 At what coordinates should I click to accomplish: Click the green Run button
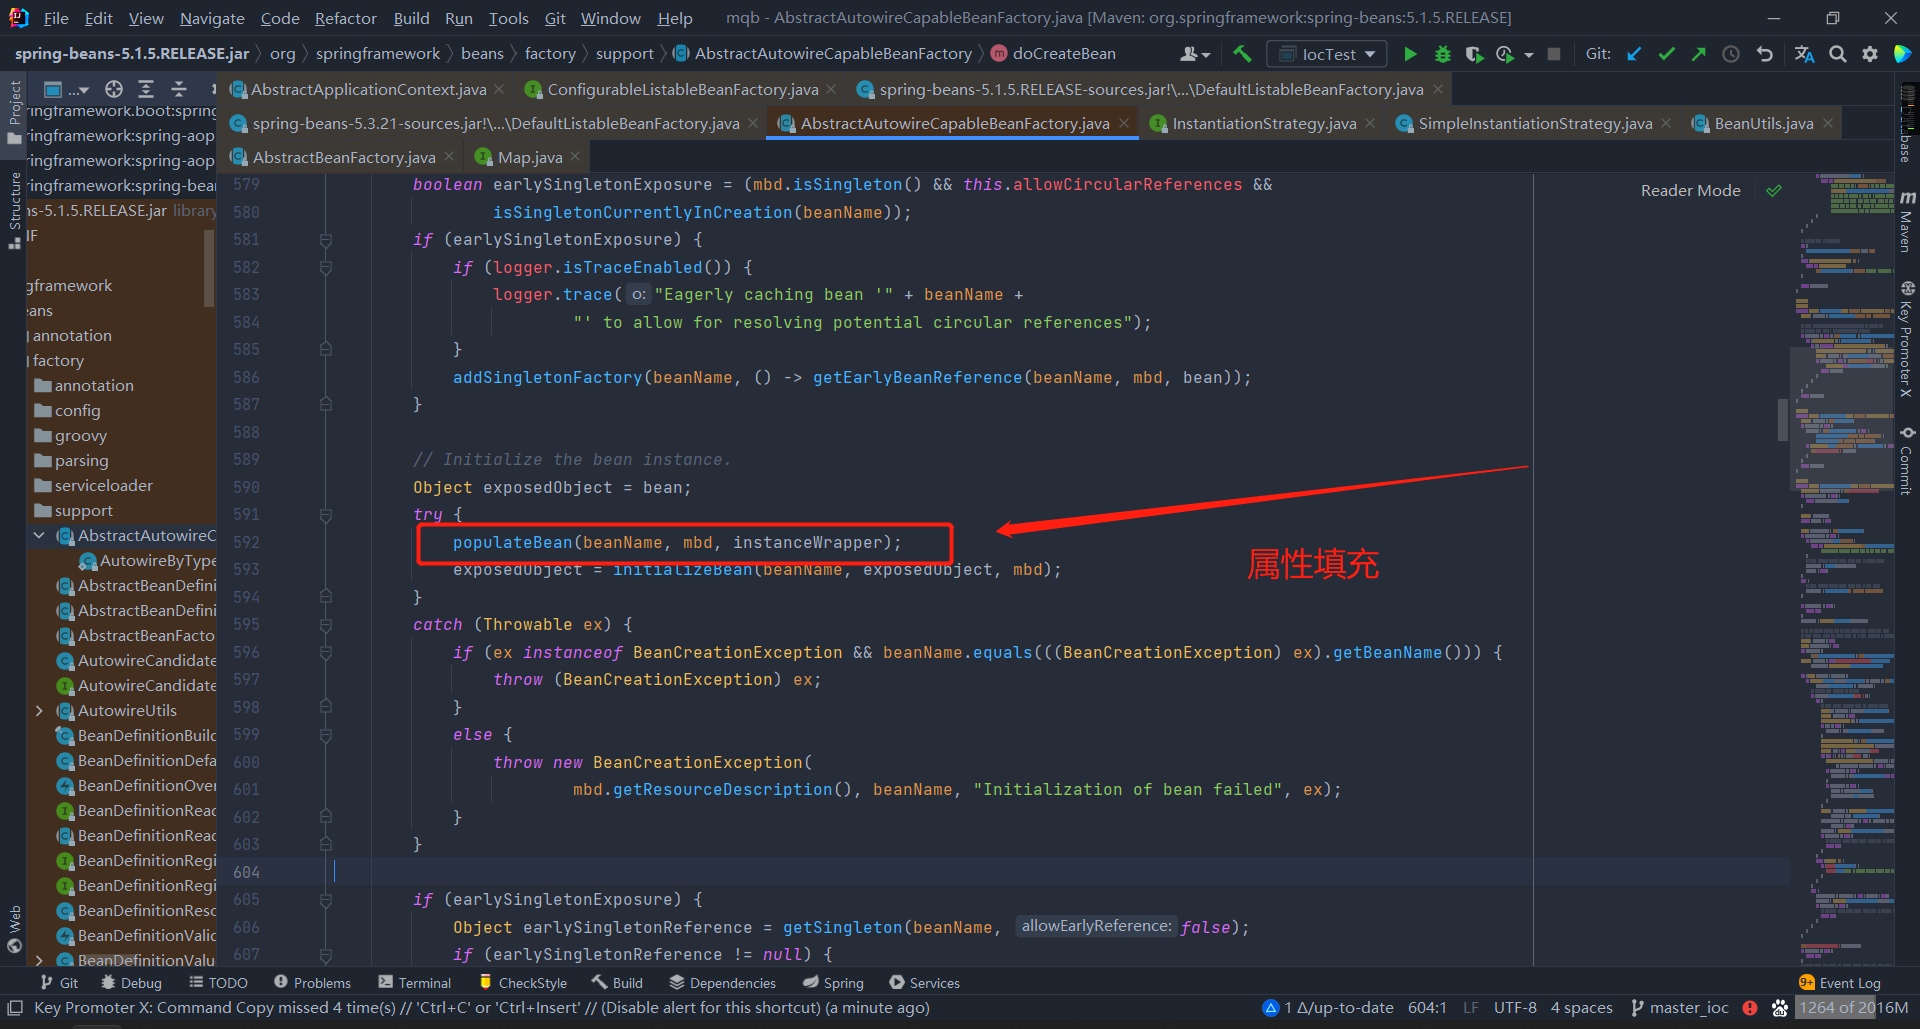point(1410,54)
